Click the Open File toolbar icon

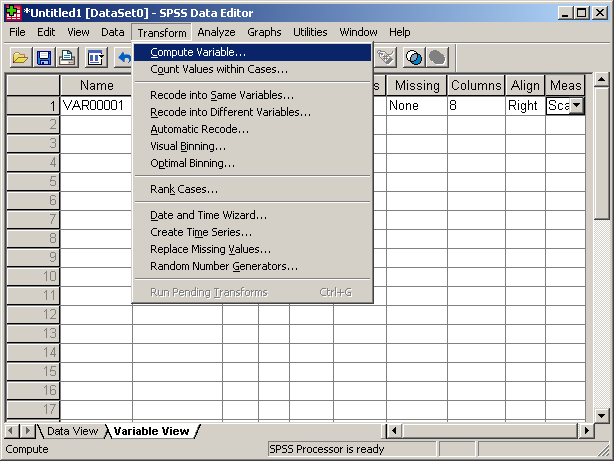(x=20, y=57)
